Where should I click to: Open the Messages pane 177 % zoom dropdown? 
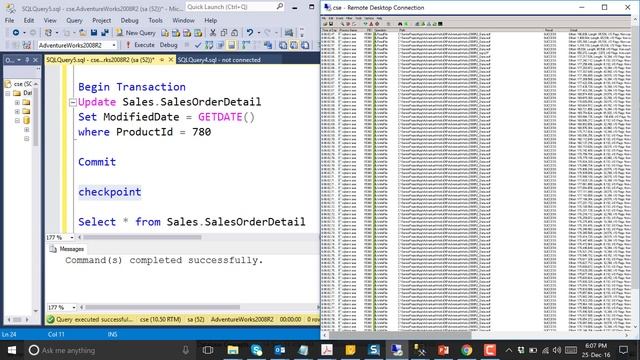(73, 307)
